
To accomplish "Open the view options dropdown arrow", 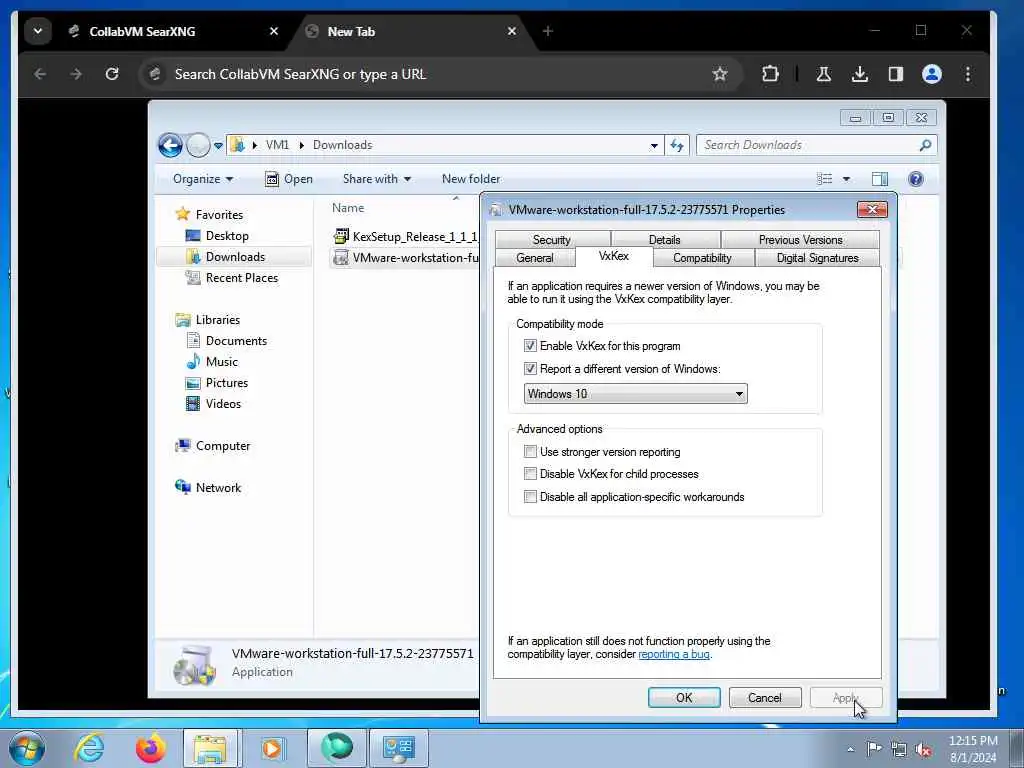I will [x=846, y=179].
